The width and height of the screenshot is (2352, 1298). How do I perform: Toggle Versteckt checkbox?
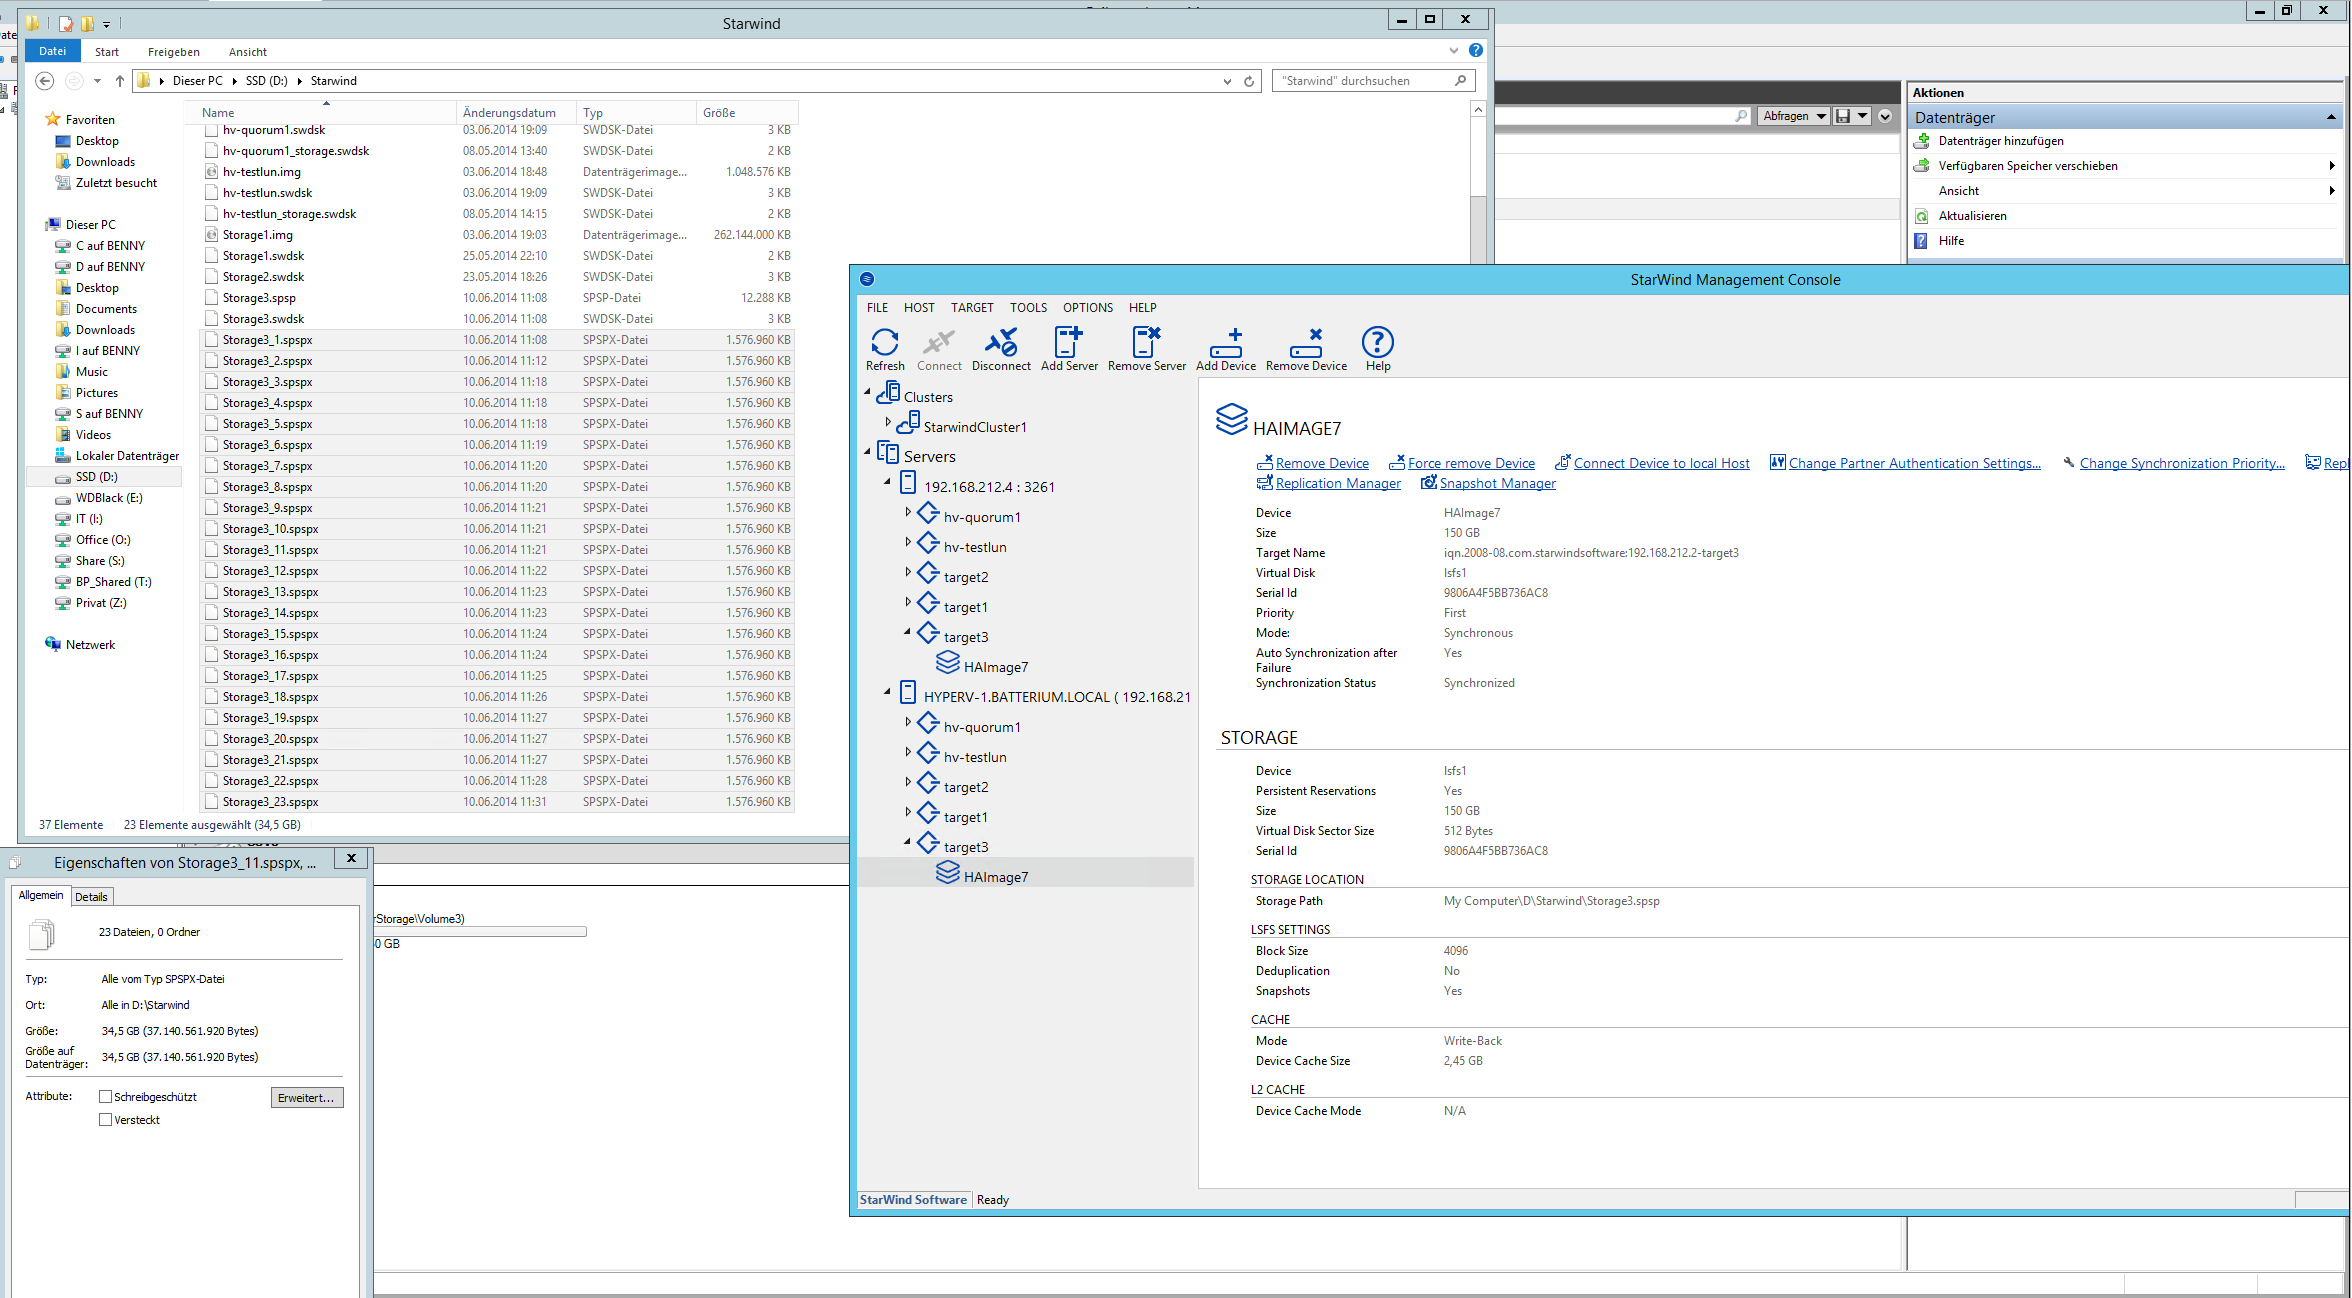tap(106, 1120)
